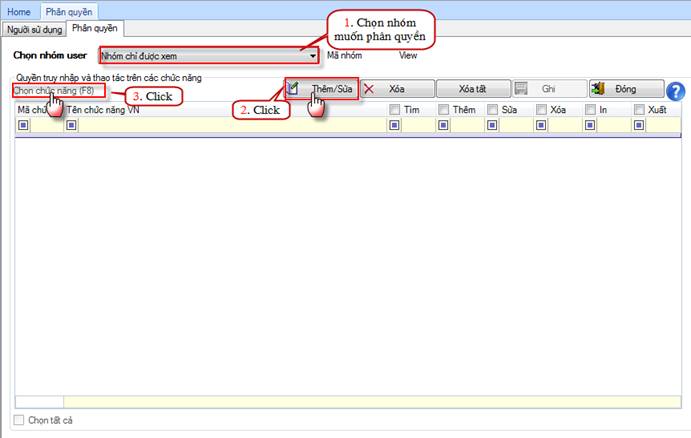Select the Phân quyền sub-tab
The width and height of the screenshot is (691, 438).
tap(95, 28)
